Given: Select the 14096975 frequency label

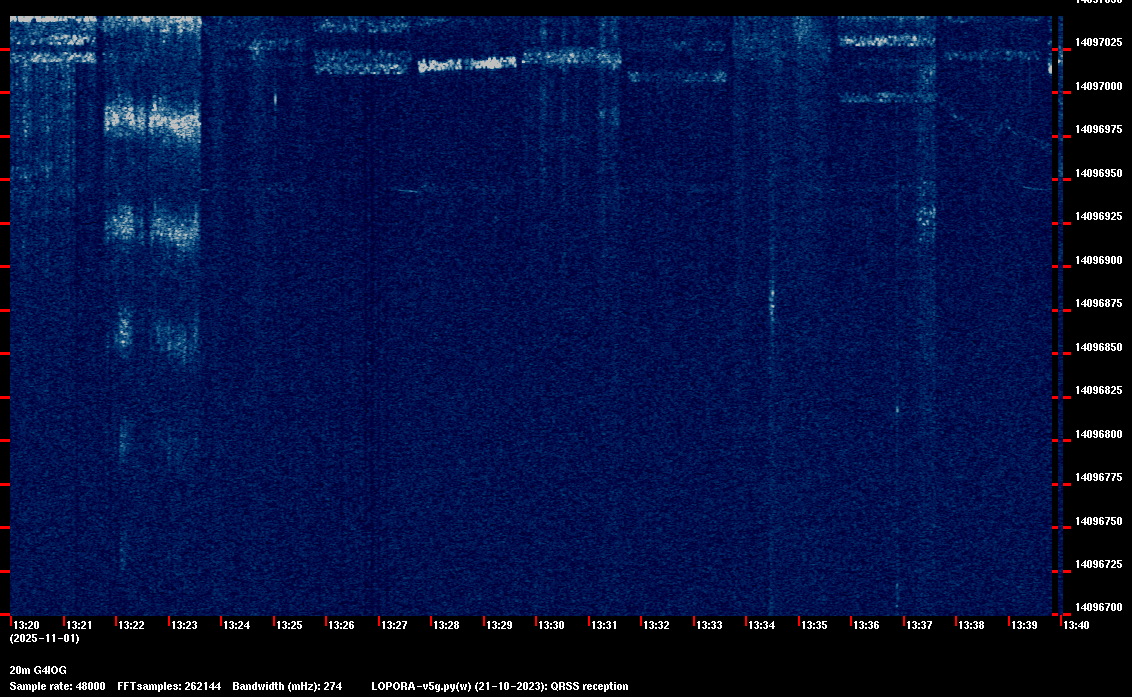Looking at the screenshot, I should tap(1099, 129).
